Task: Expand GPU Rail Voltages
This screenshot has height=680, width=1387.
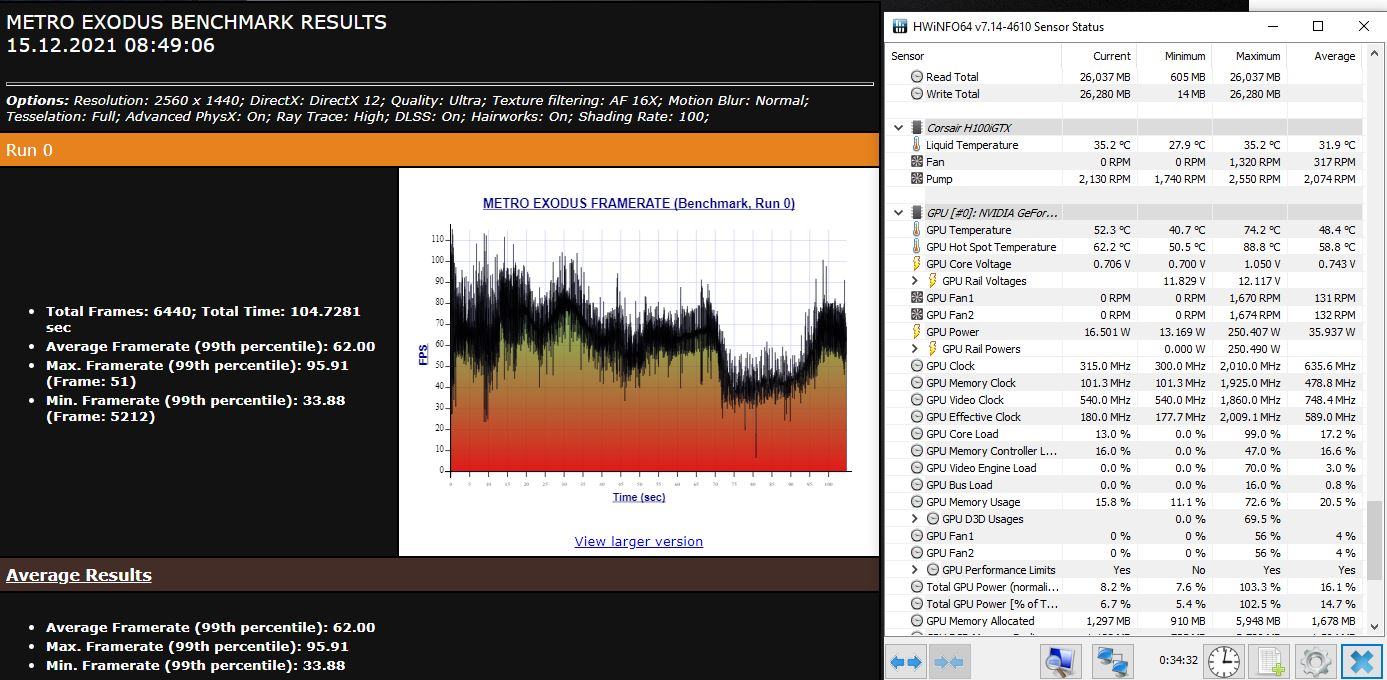Action: coord(915,281)
